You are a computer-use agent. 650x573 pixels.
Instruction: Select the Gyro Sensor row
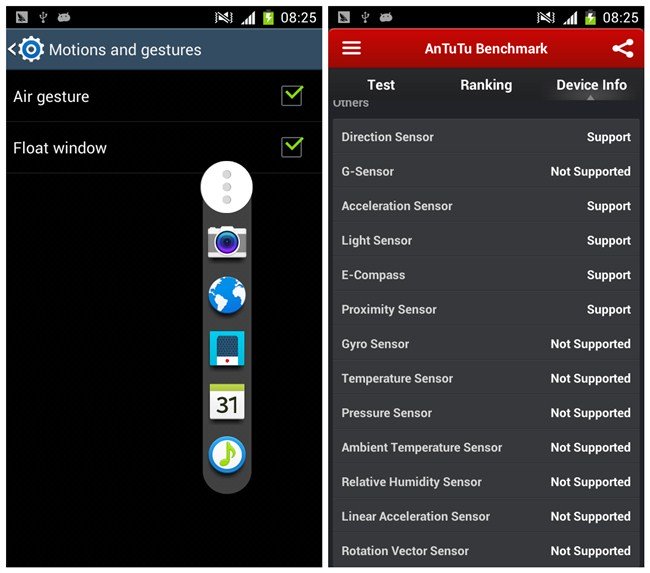(486, 344)
